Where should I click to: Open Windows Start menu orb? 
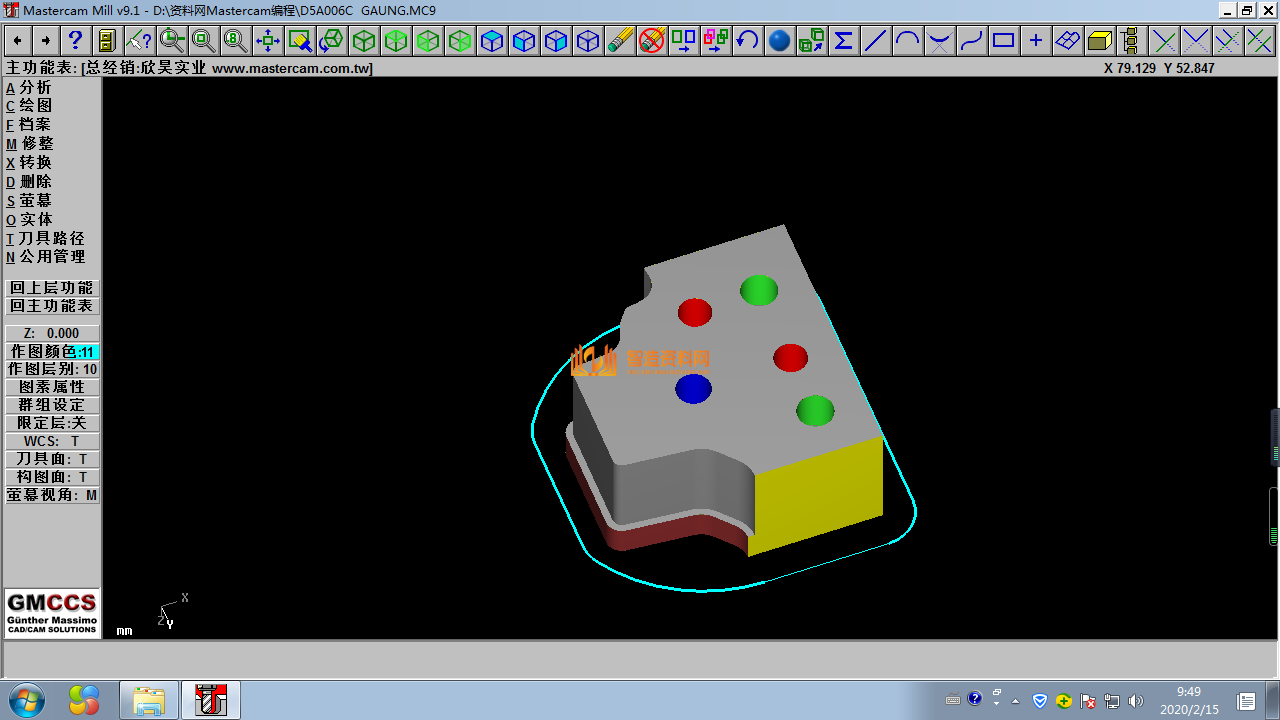[x=25, y=700]
